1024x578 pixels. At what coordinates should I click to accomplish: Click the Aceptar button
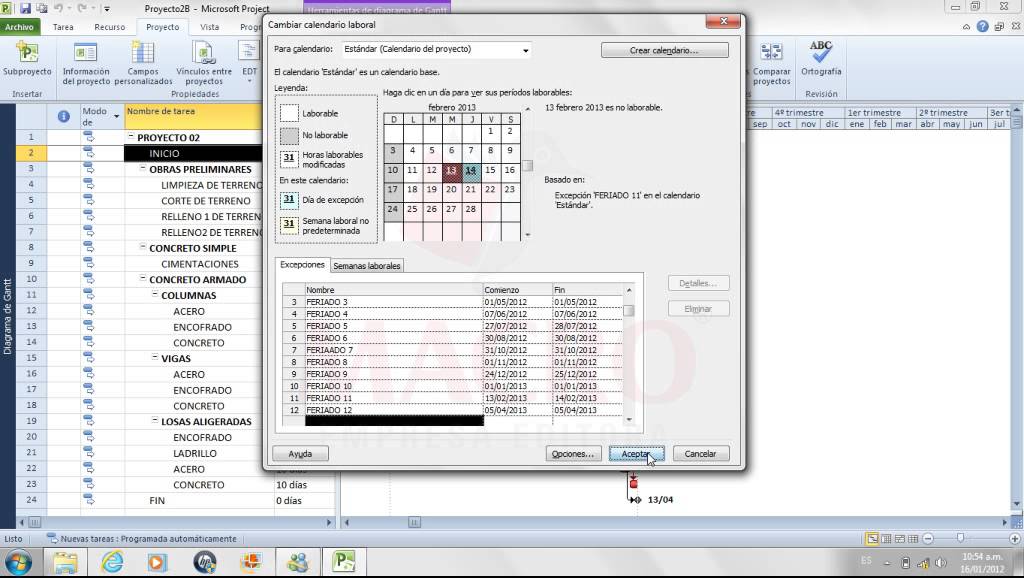pyautogui.click(x=636, y=453)
